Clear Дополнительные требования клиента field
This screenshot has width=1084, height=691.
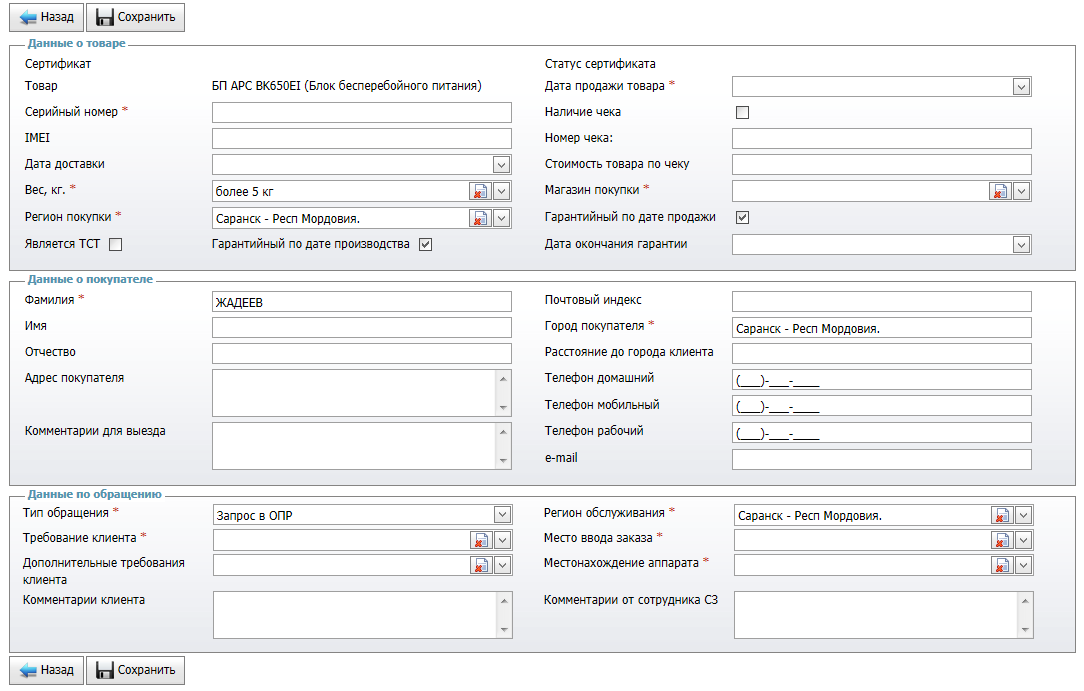tap(480, 565)
